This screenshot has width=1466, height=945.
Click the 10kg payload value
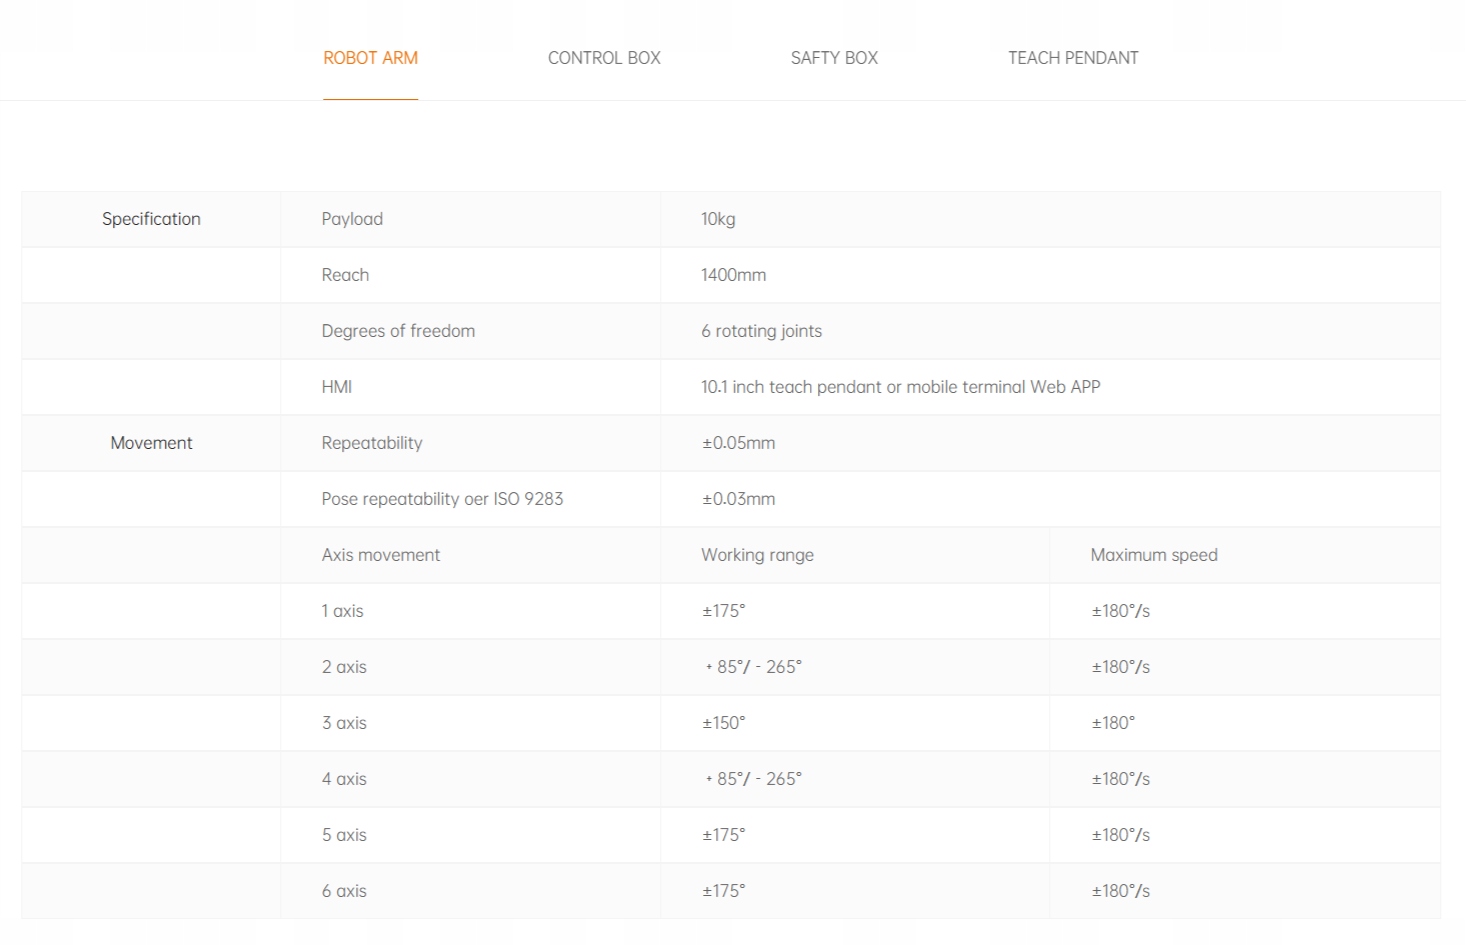pos(718,219)
